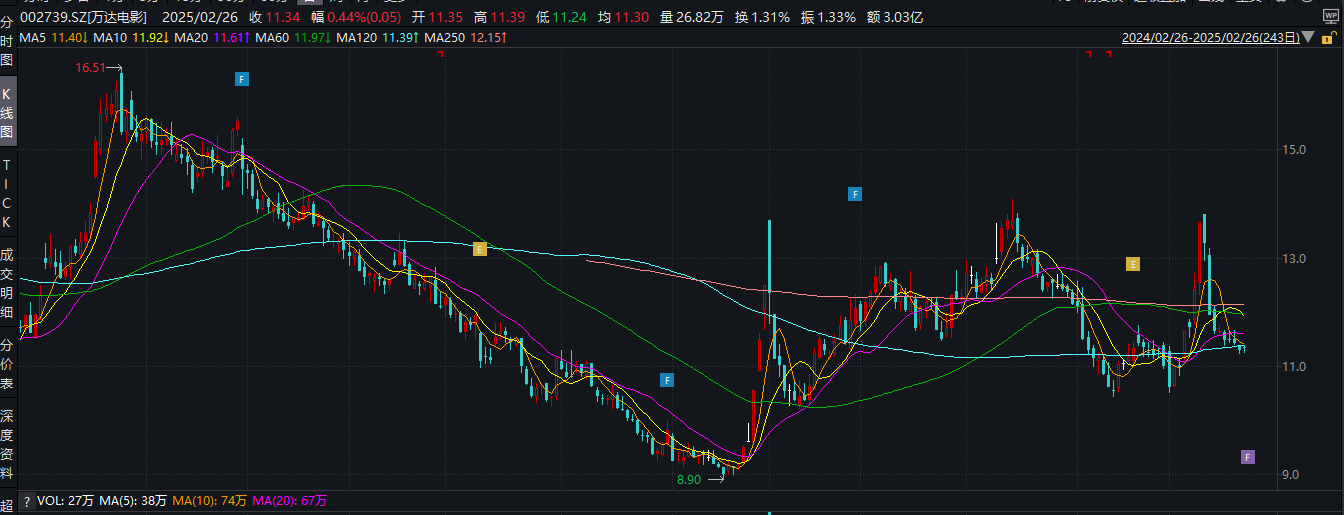Screen dimensions: 1344x515
Task: Open the TICK sidebar tab
Action: click(7, 193)
